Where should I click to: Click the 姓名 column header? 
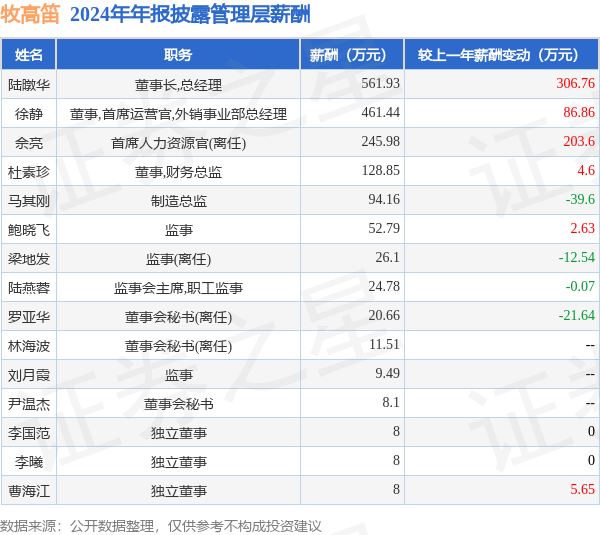(29, 55)
